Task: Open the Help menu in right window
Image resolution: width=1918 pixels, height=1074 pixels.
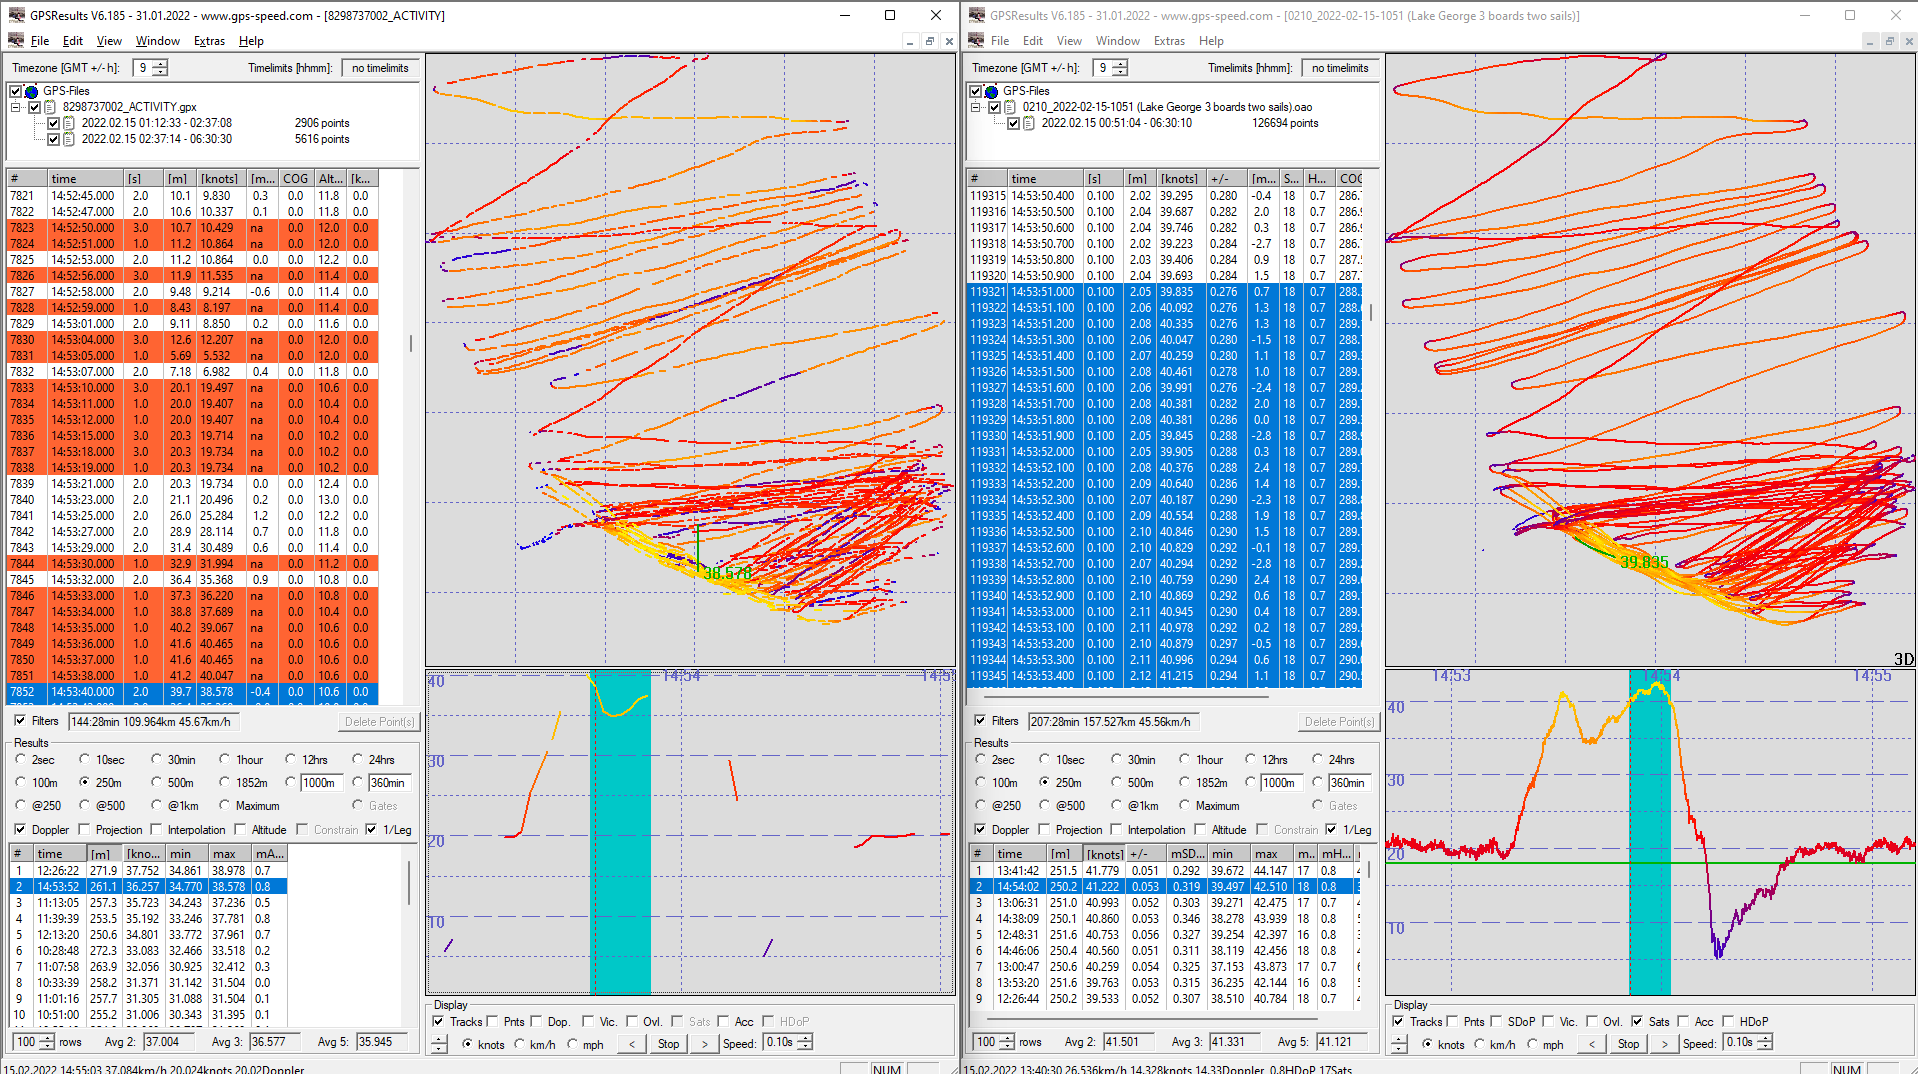Action: [1211, 41]
